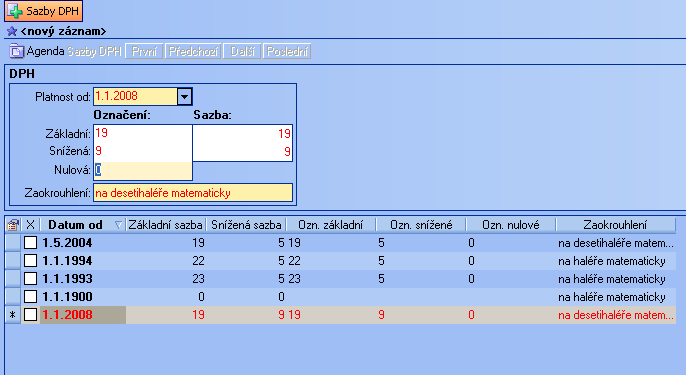This screenshot has height=375, width=686.
Task: Click the rounding cell in the 1.5.2004 row
Action: coord(616,243)
